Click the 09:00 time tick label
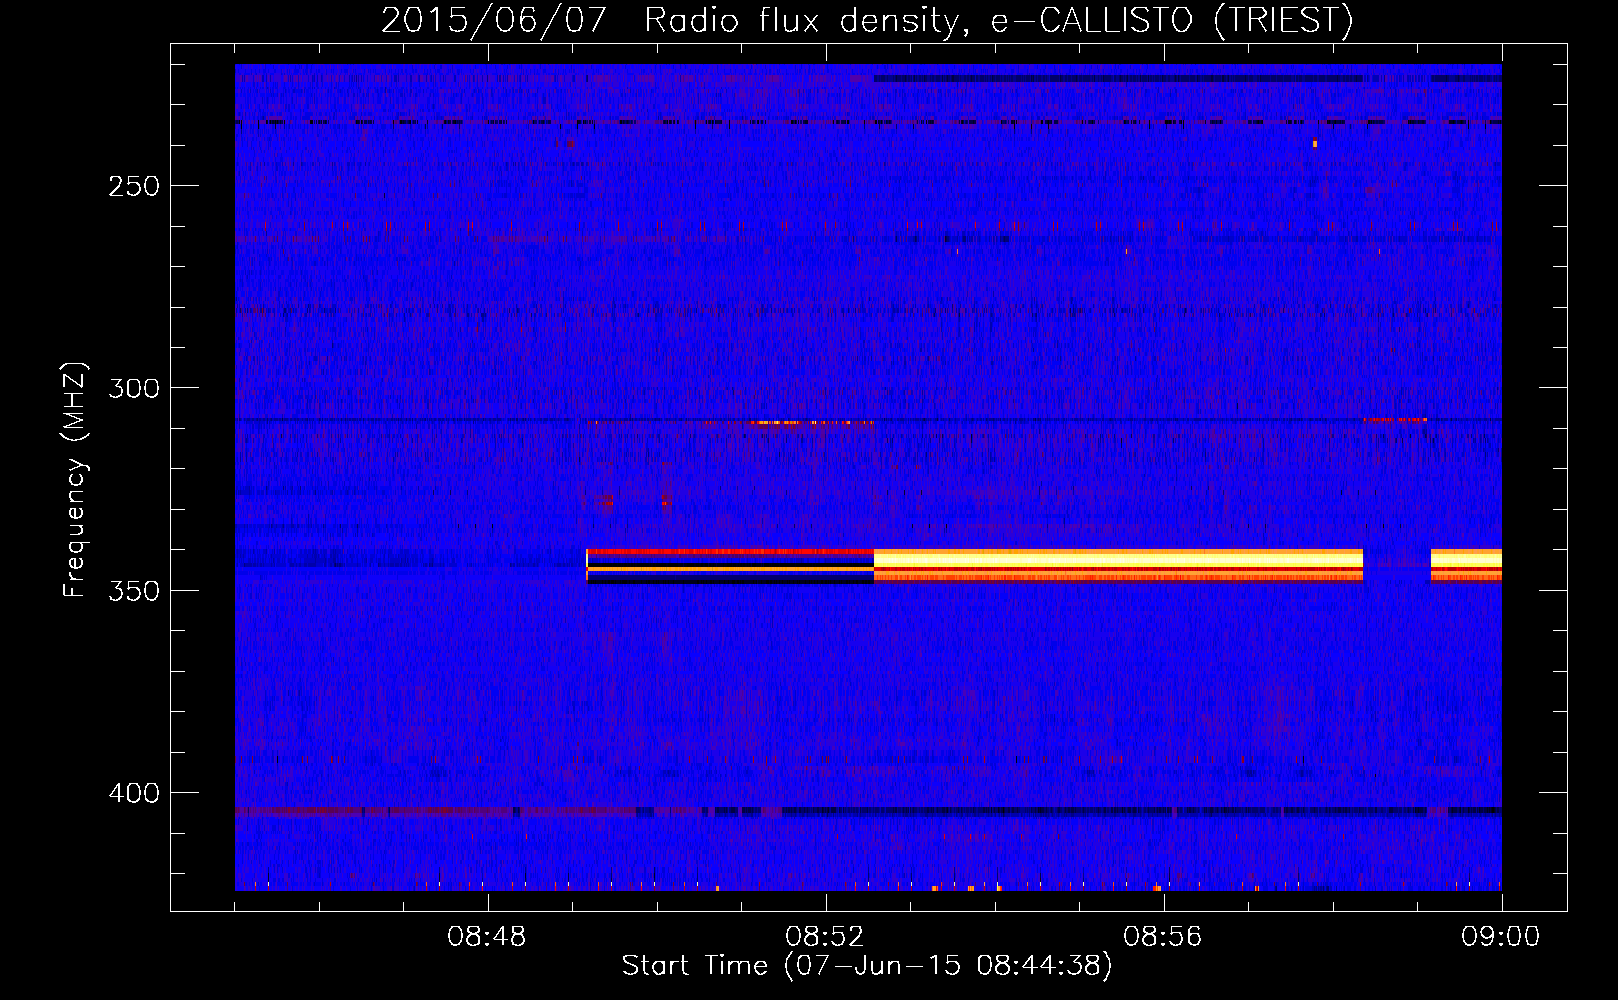This screenshot has width=1618, height=1000. (1501, 937)
